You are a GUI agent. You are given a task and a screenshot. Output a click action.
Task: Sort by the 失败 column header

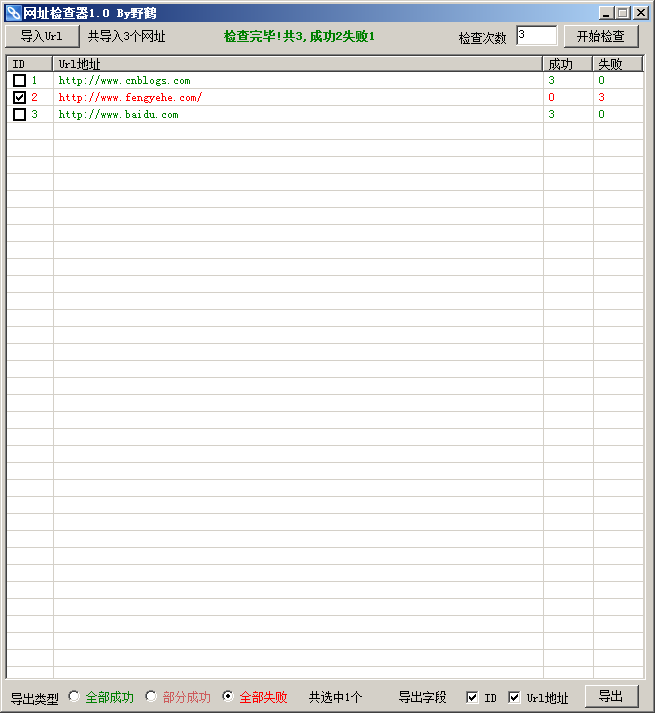click(618, 64)
